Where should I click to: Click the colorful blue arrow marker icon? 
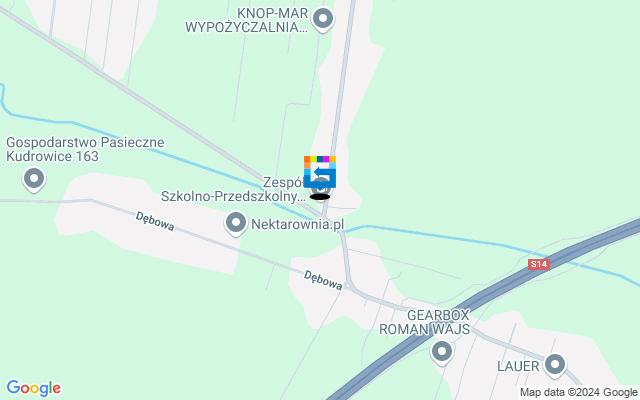[x=320, y=172]
